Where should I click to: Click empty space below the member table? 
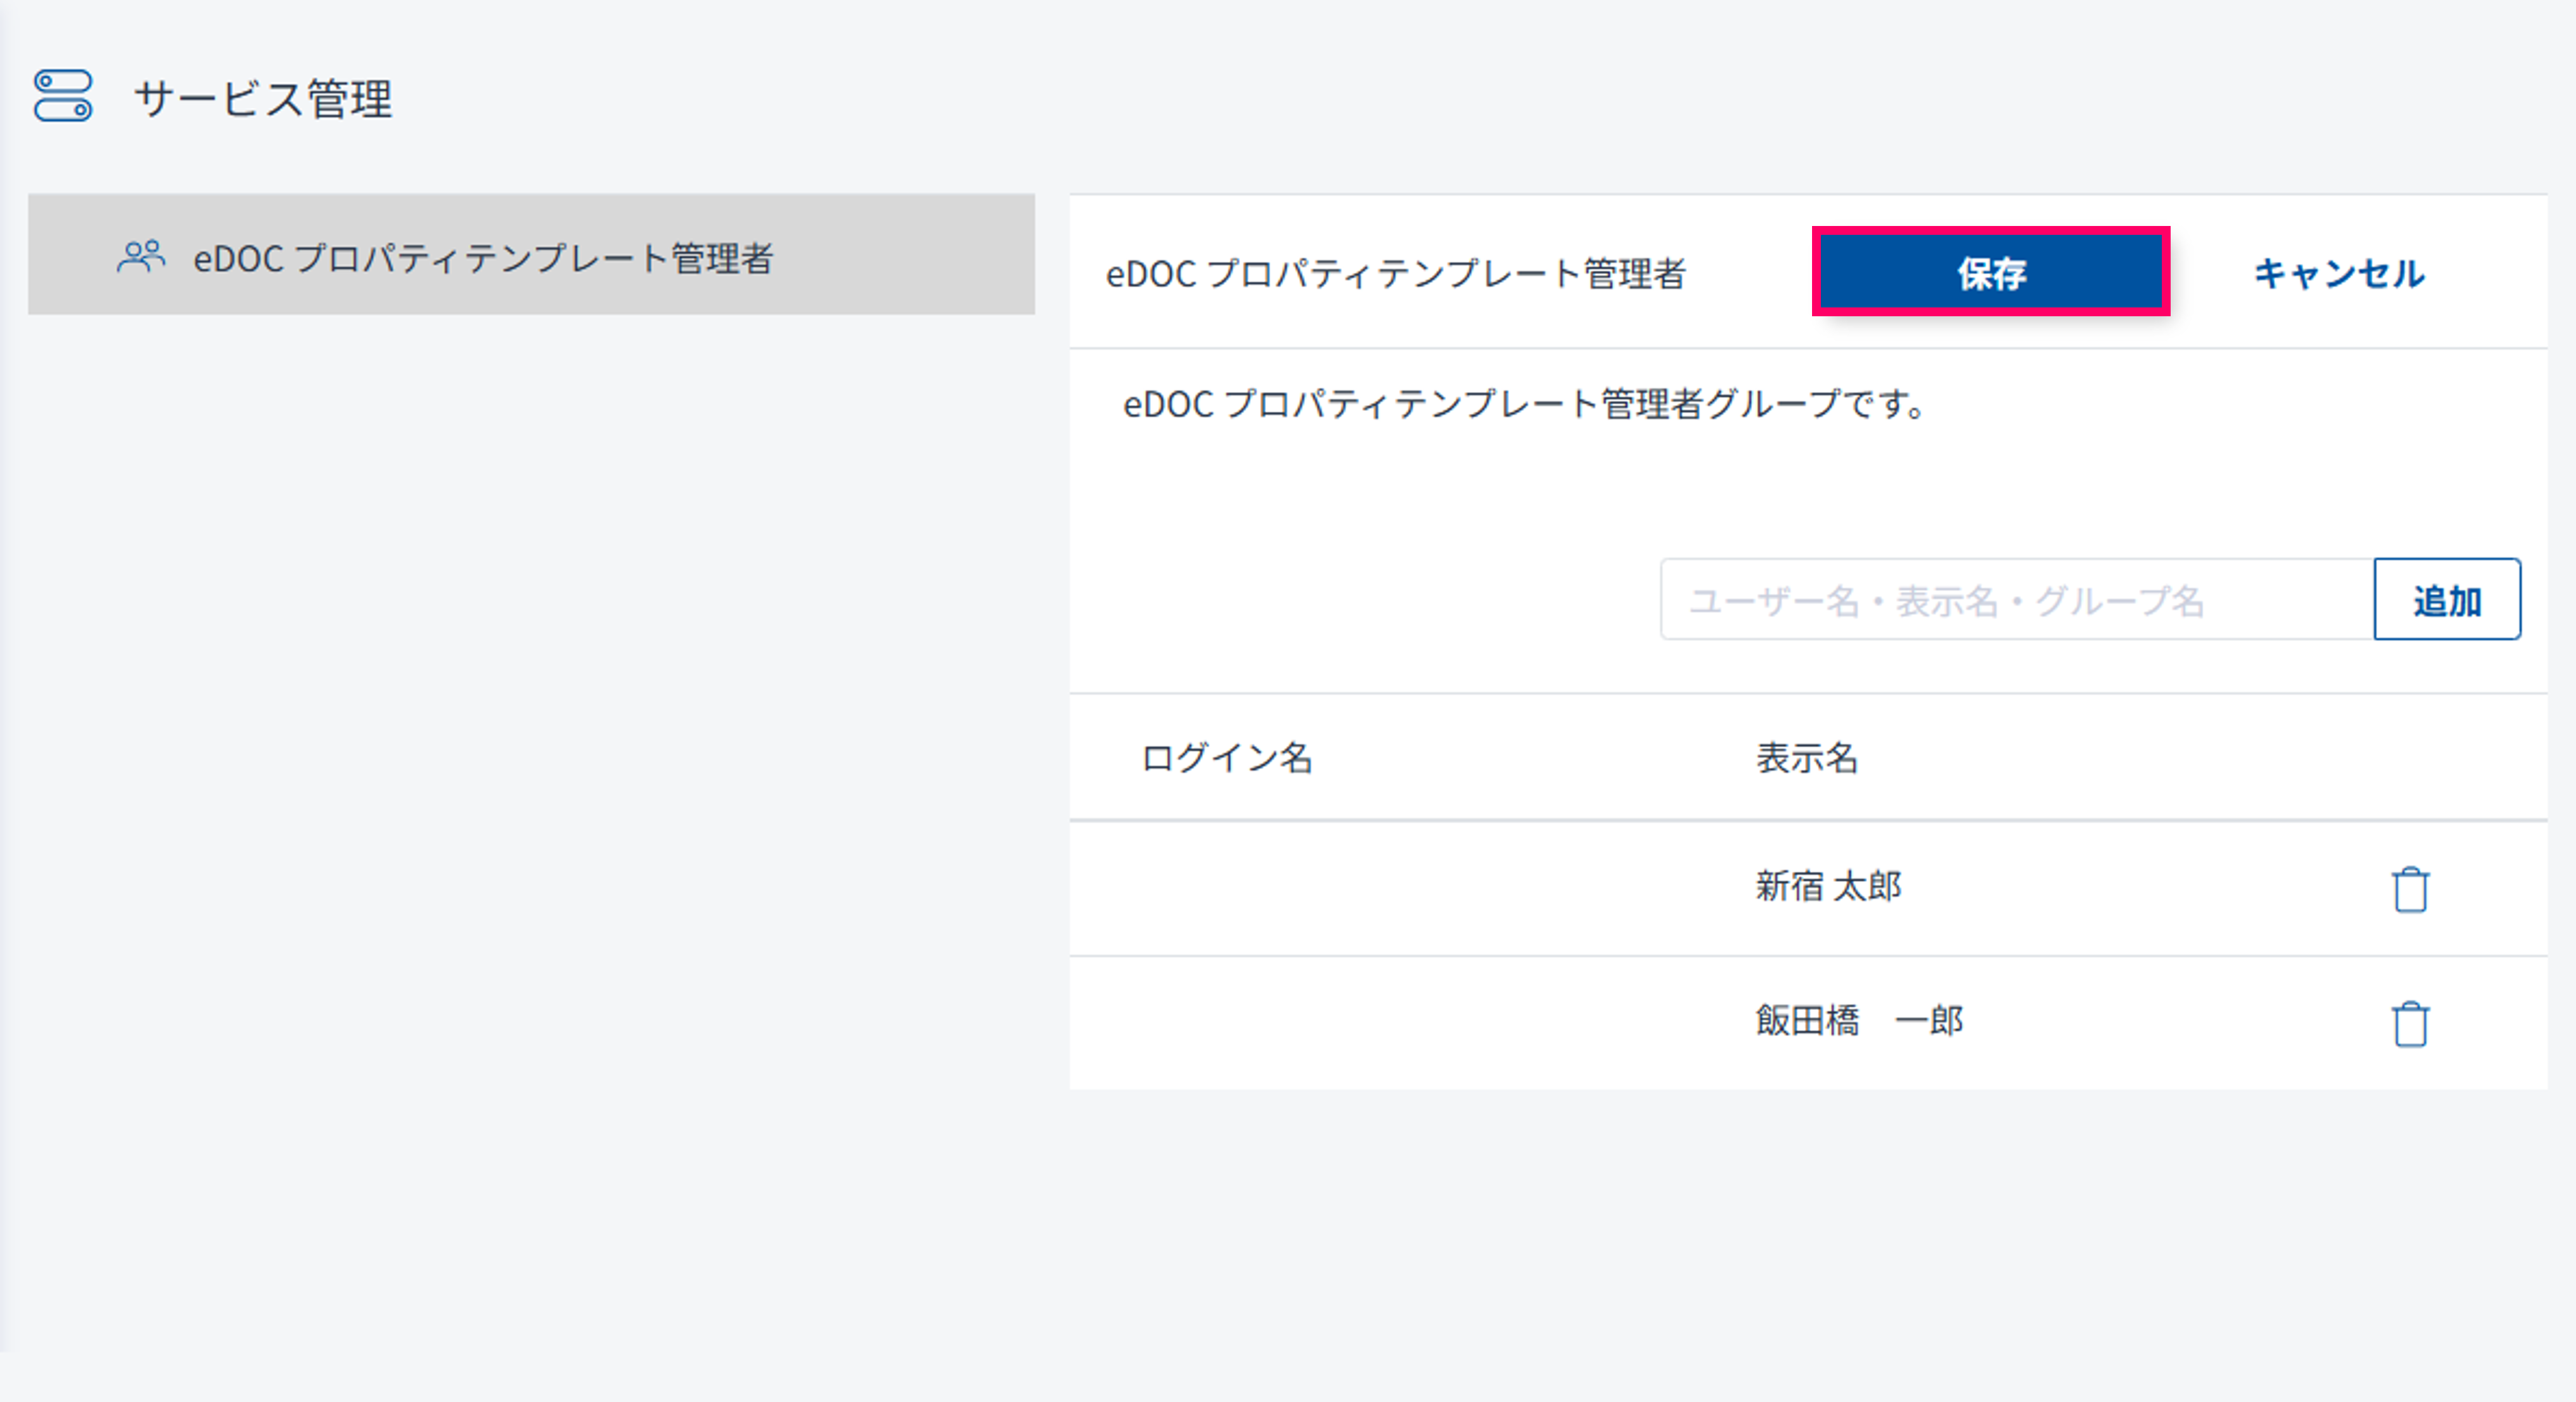[x=1800, y=1220]
